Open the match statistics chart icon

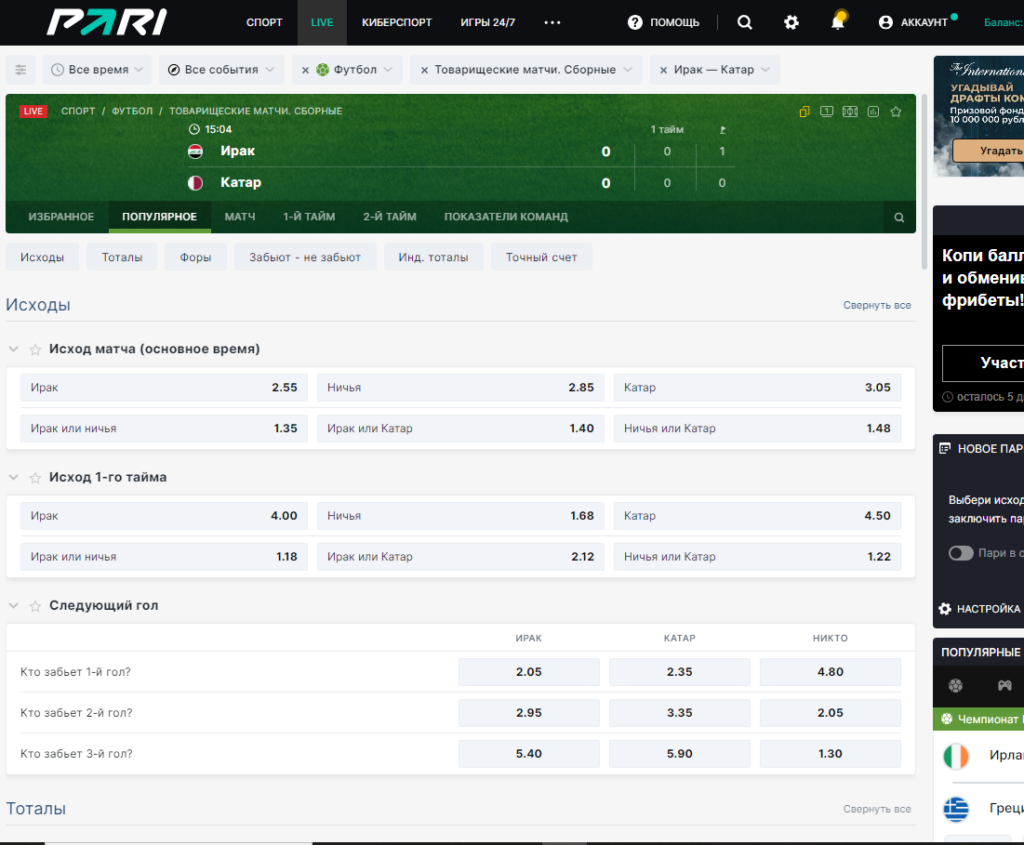[x=873, y=112]
